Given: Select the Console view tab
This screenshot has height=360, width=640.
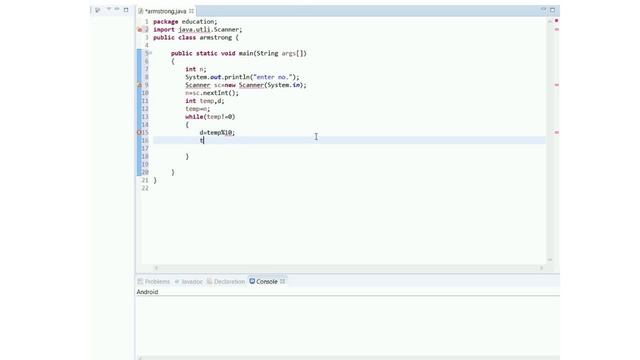Looking at the screenshot, I should point(263,282).
